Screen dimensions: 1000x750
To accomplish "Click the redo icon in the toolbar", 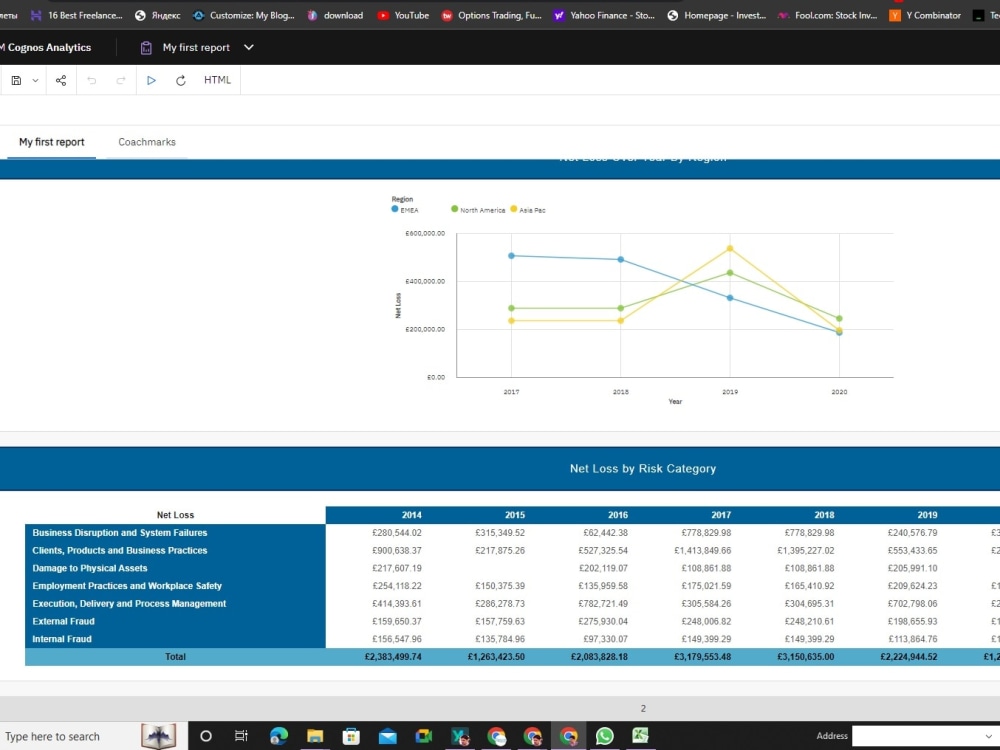I will click(121, 80).
